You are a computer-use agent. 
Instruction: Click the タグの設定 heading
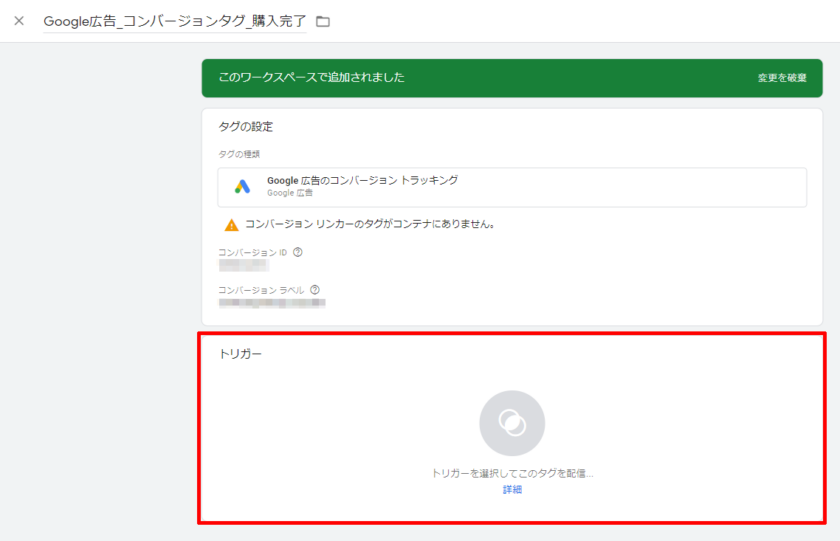[x=246, y=127]
